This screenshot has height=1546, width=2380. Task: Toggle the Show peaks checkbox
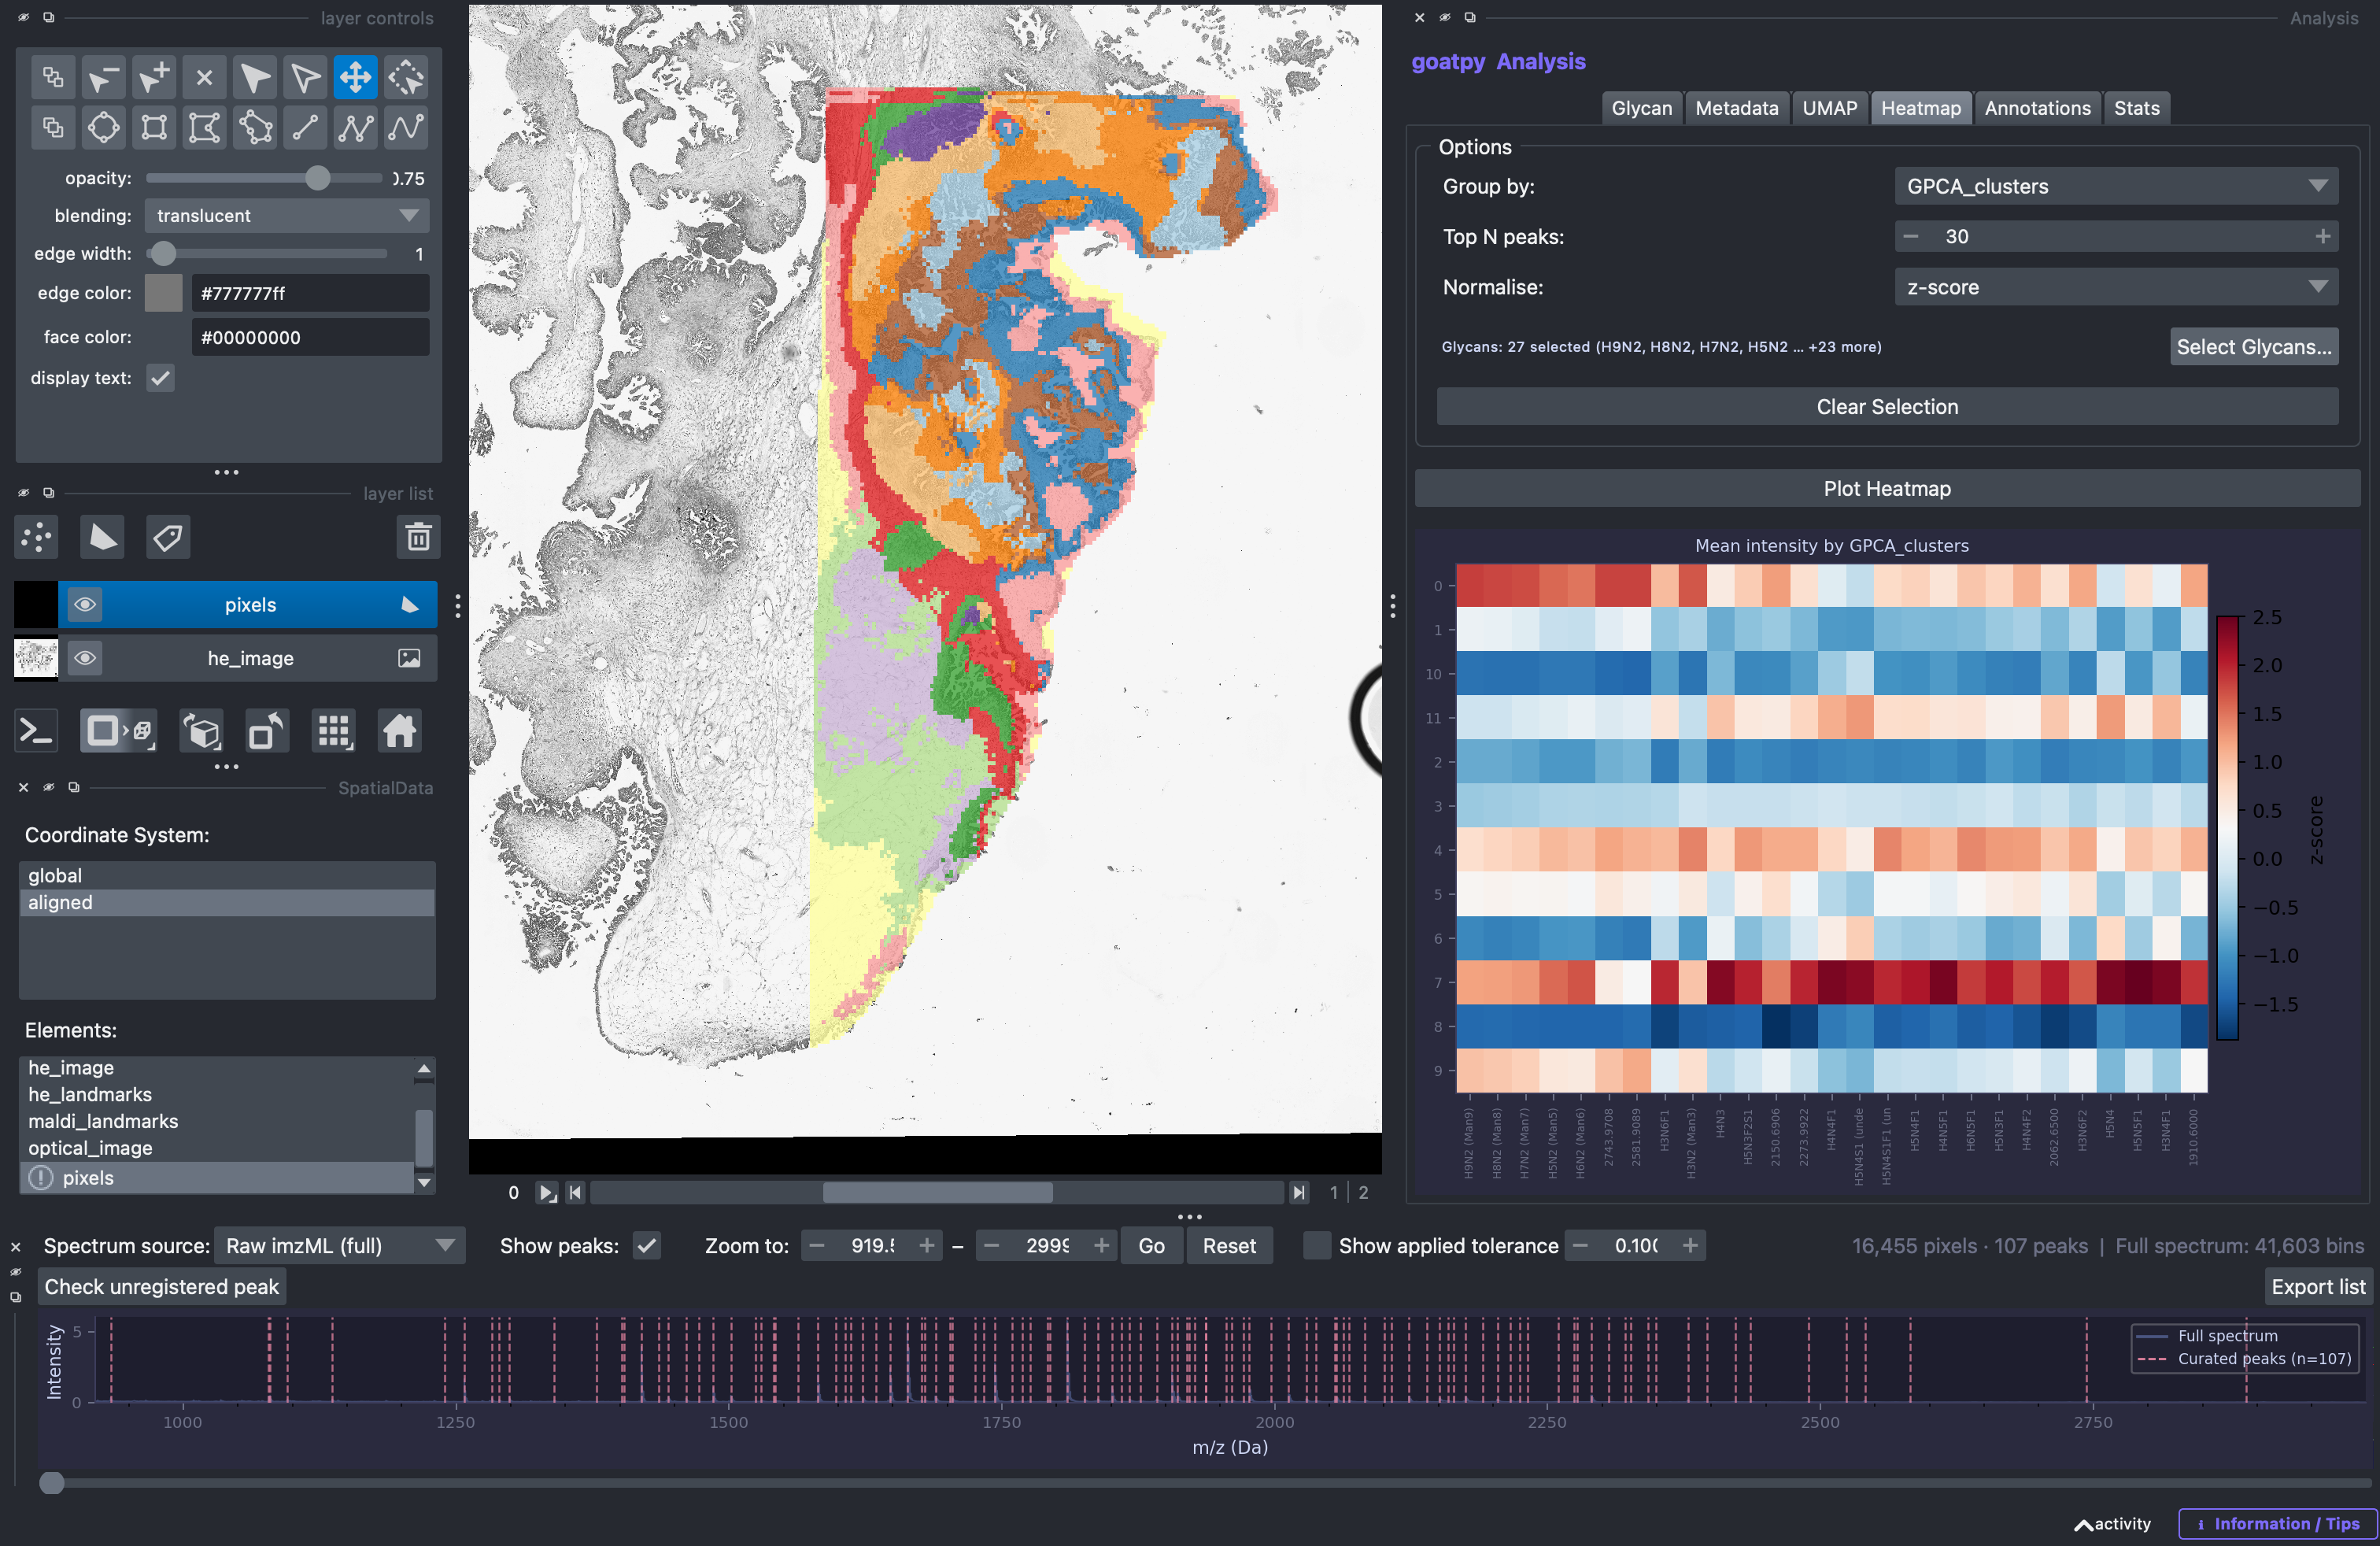point(647,1246)
